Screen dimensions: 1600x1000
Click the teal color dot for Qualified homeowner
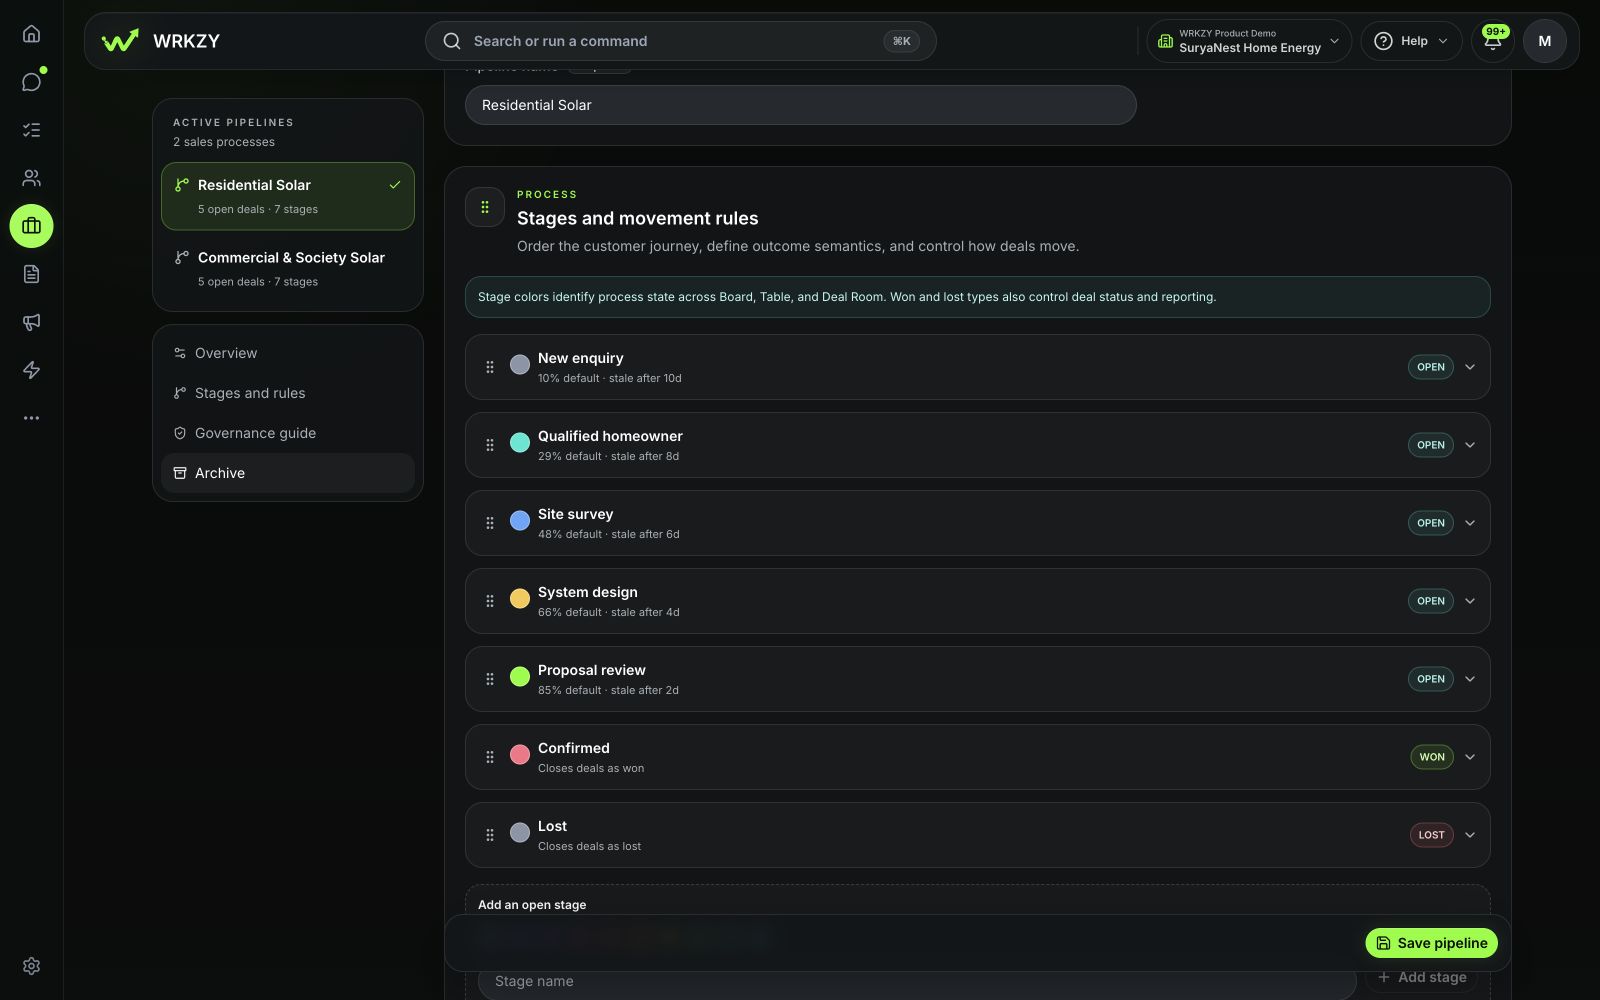click(x=520, y=443)
